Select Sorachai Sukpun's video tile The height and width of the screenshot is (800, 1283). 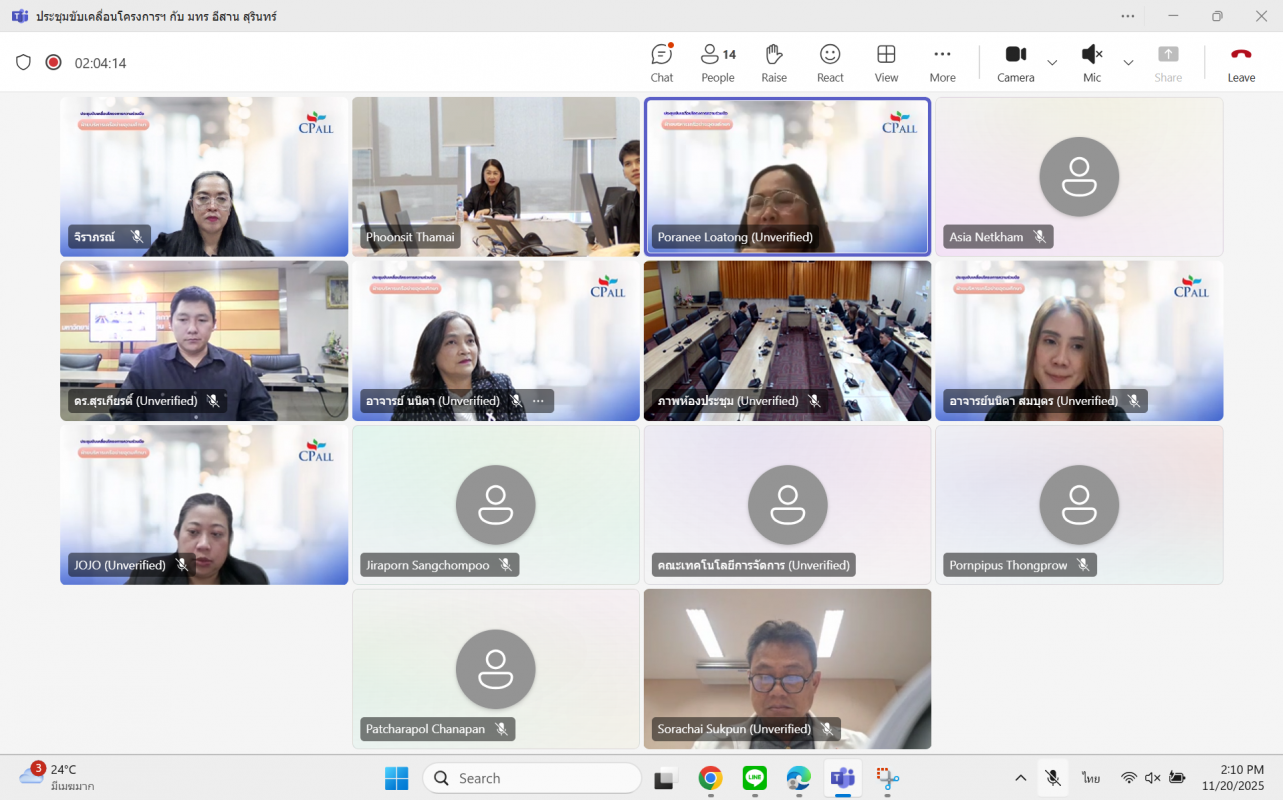(787, 660)
